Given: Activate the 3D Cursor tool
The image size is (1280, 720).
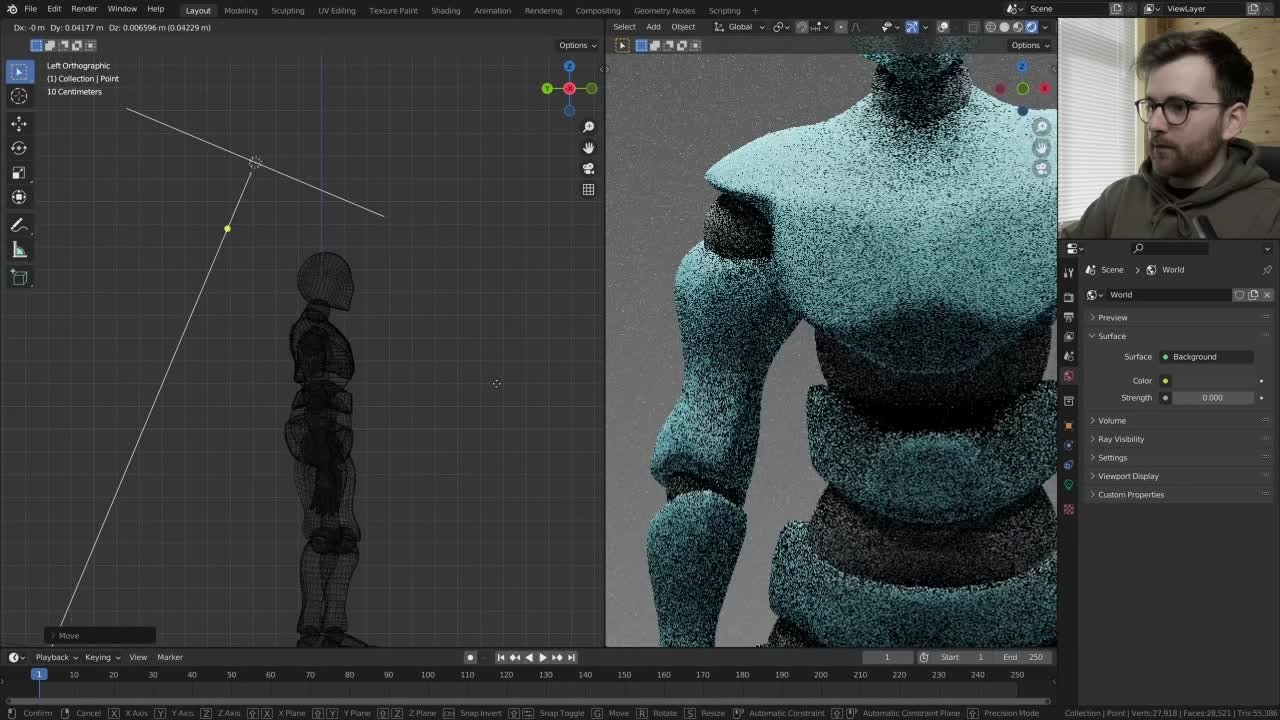Looking at the screenshot, I should click(x=19, y=96).
